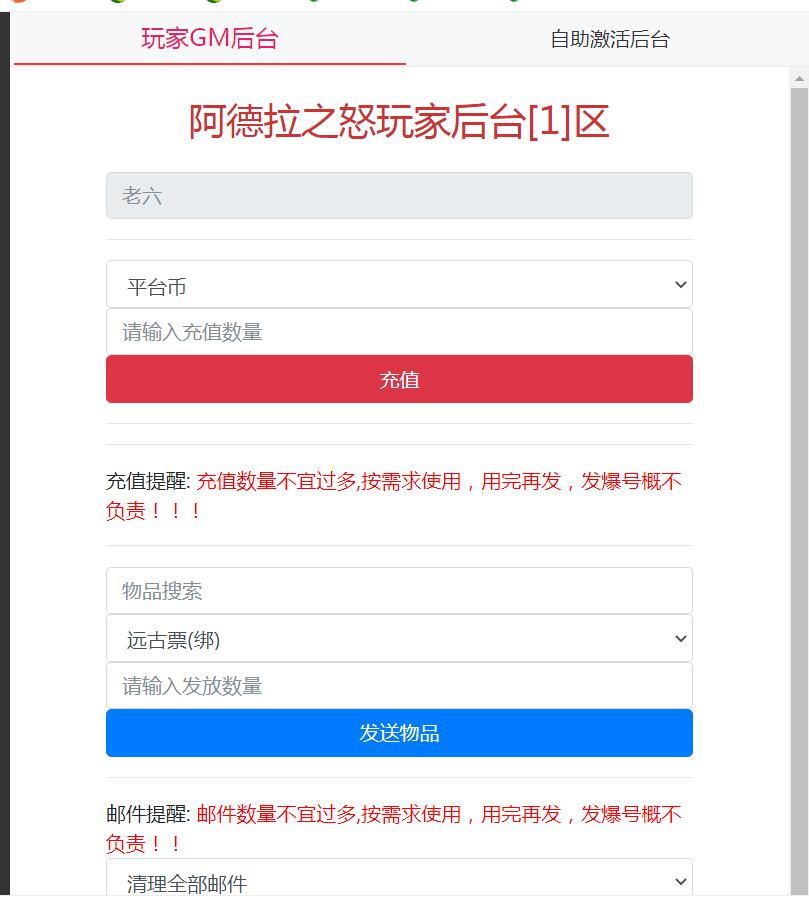The image size is (809, 906).
Task: Focus the 请输入充值数量 input field
Action: (399, 332)
